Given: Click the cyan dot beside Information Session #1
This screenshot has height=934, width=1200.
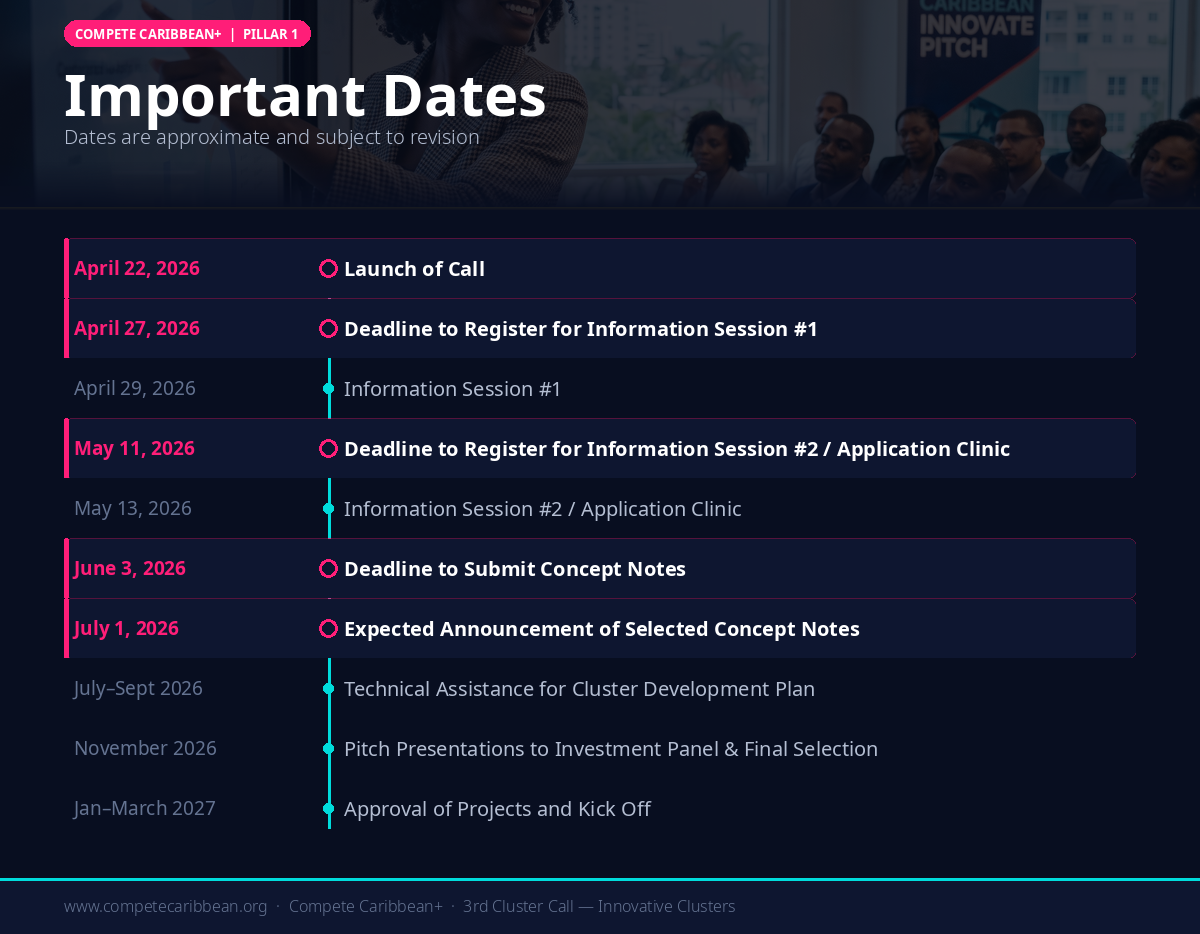Looking at the screenshot, I should pyautogui.click(x=328, y=388).
